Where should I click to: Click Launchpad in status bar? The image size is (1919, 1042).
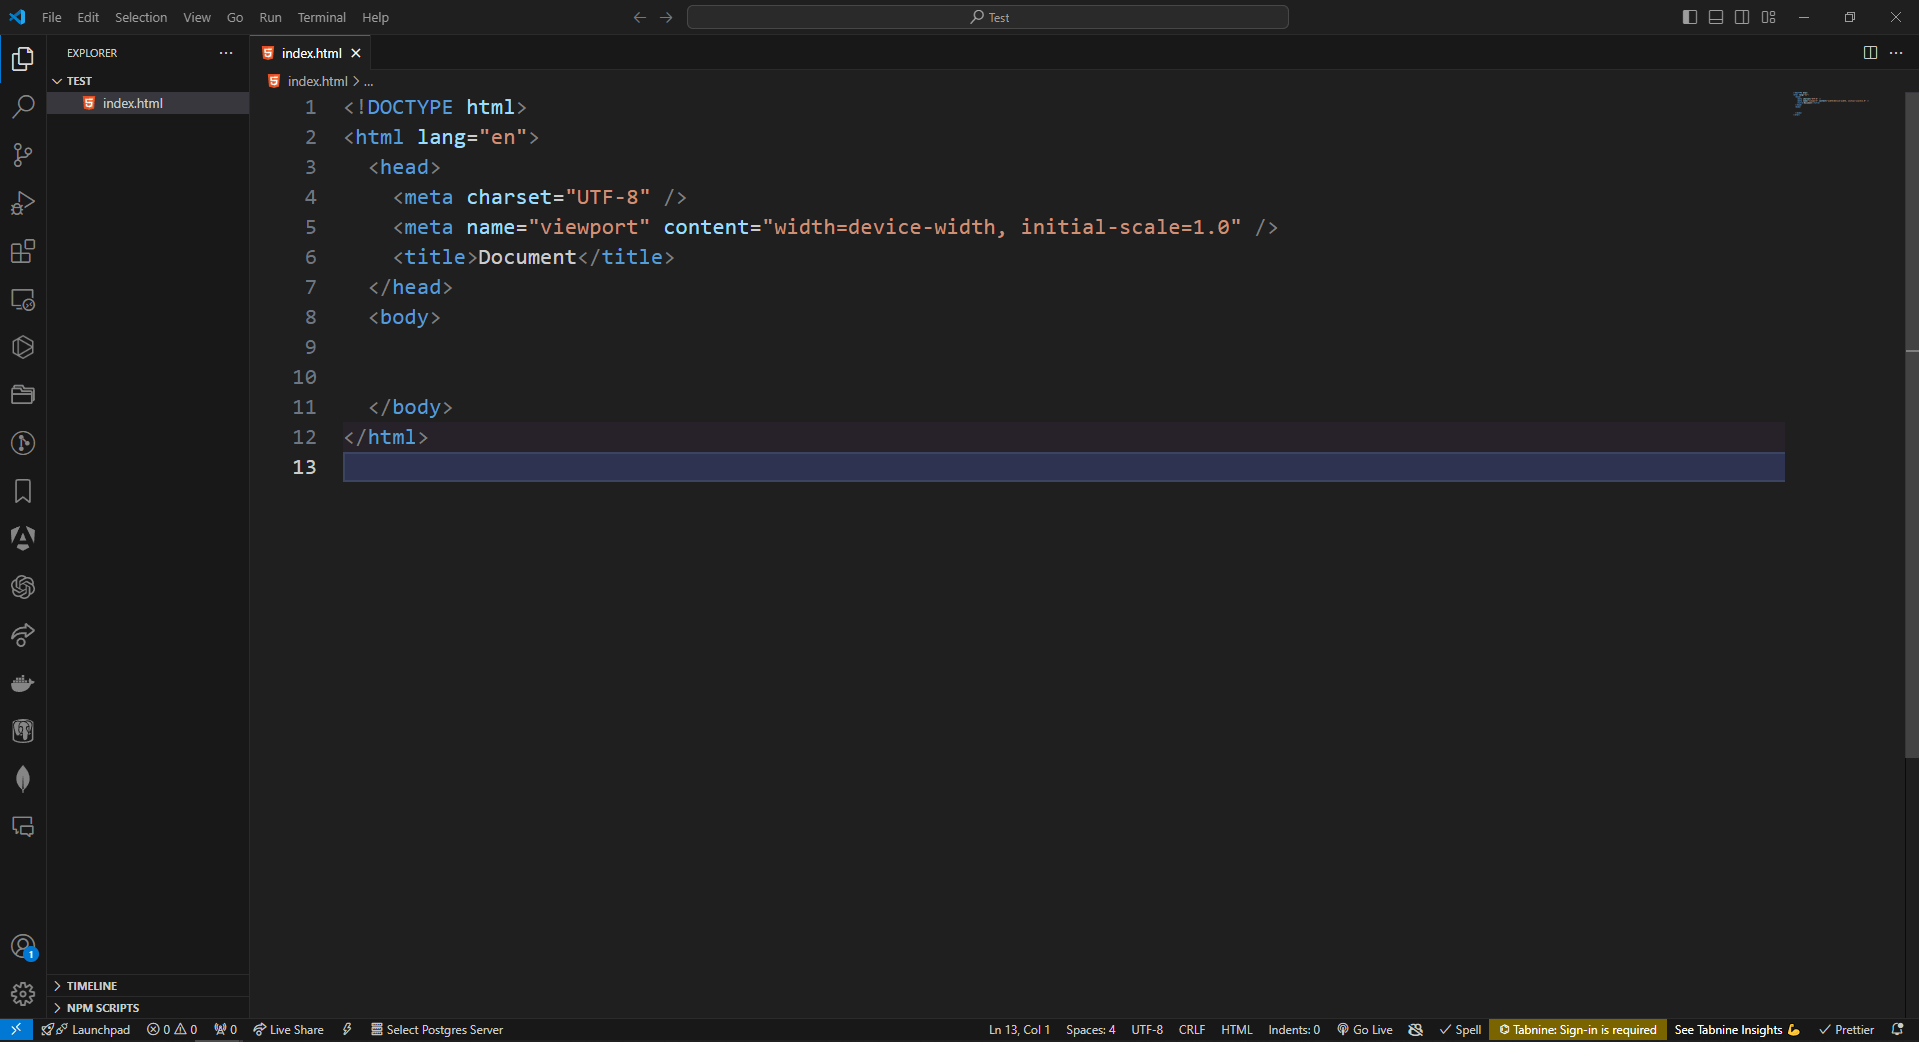[x=86, y=1029]
